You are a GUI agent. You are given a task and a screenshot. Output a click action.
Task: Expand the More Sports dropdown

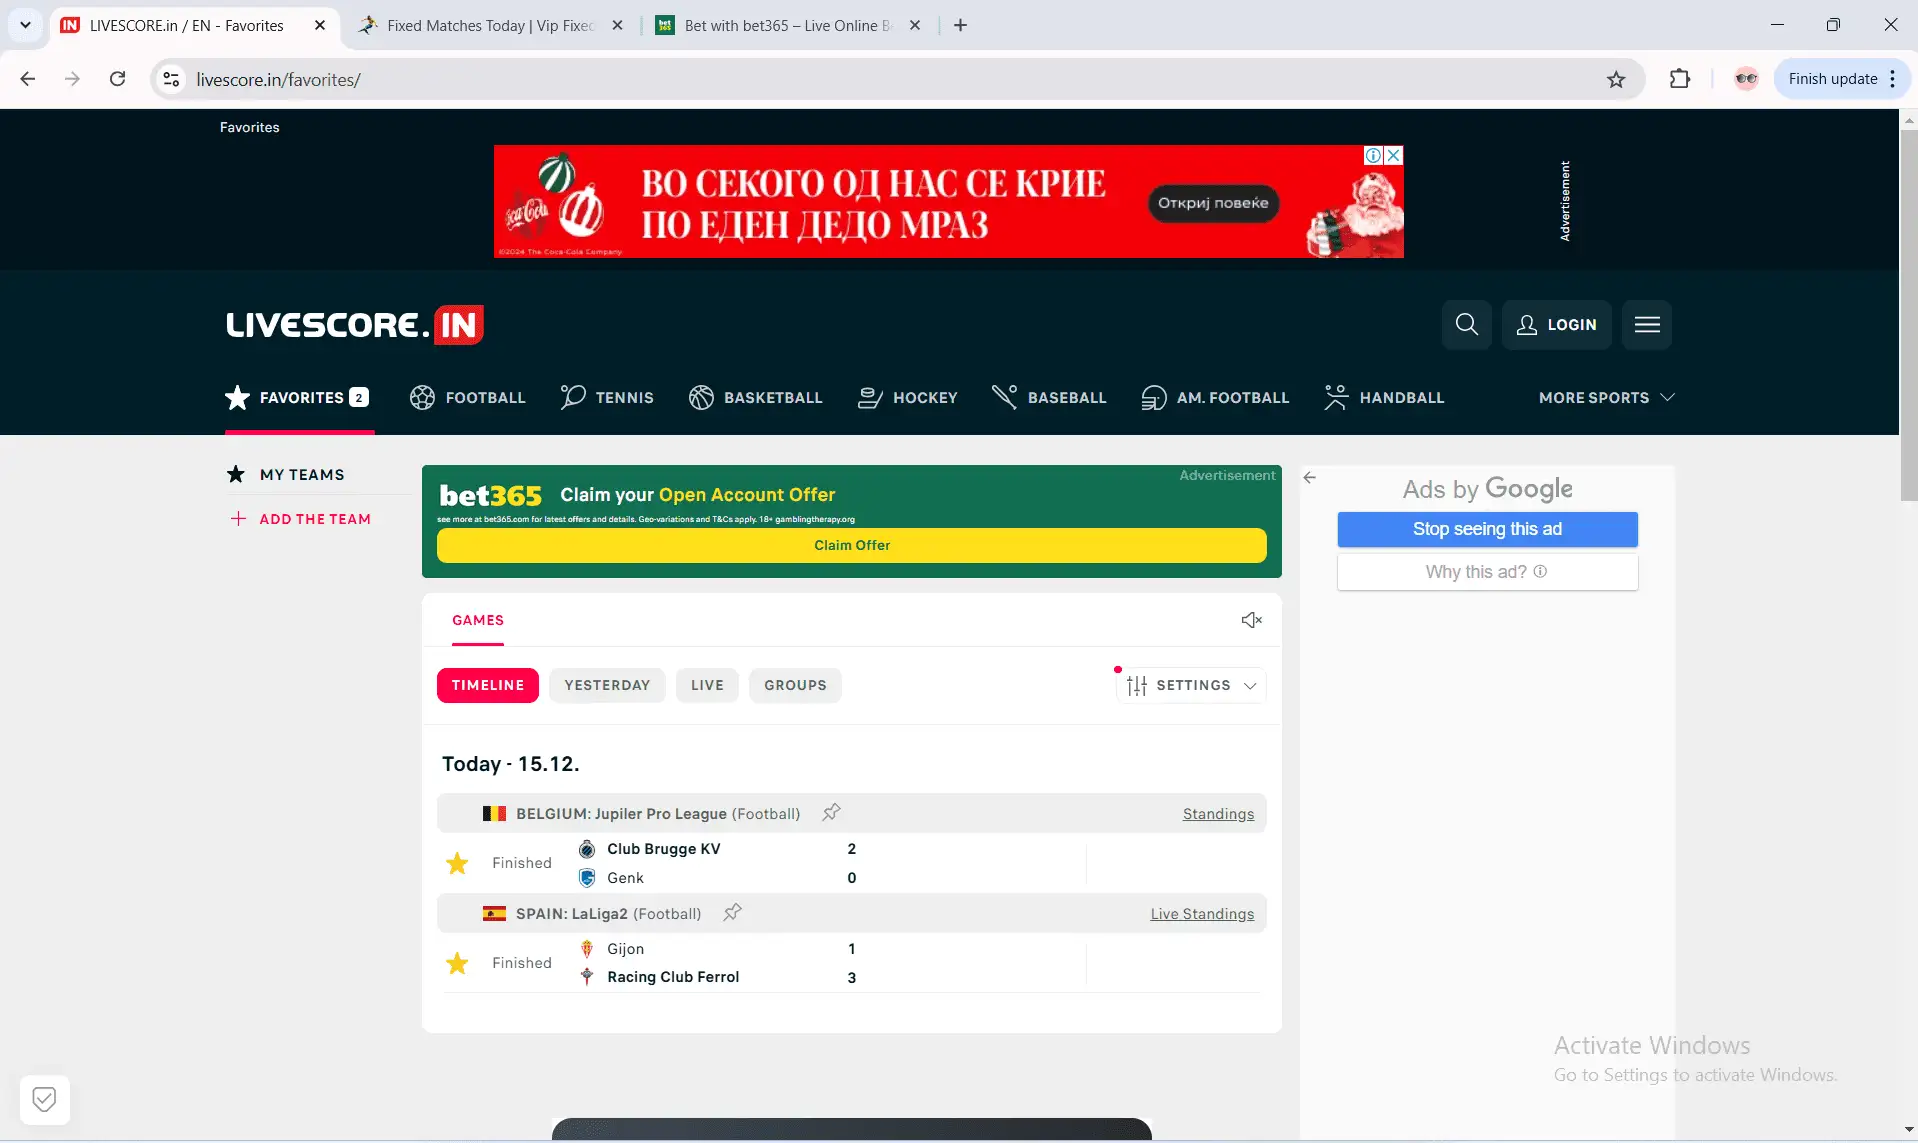click(1606, 397)
